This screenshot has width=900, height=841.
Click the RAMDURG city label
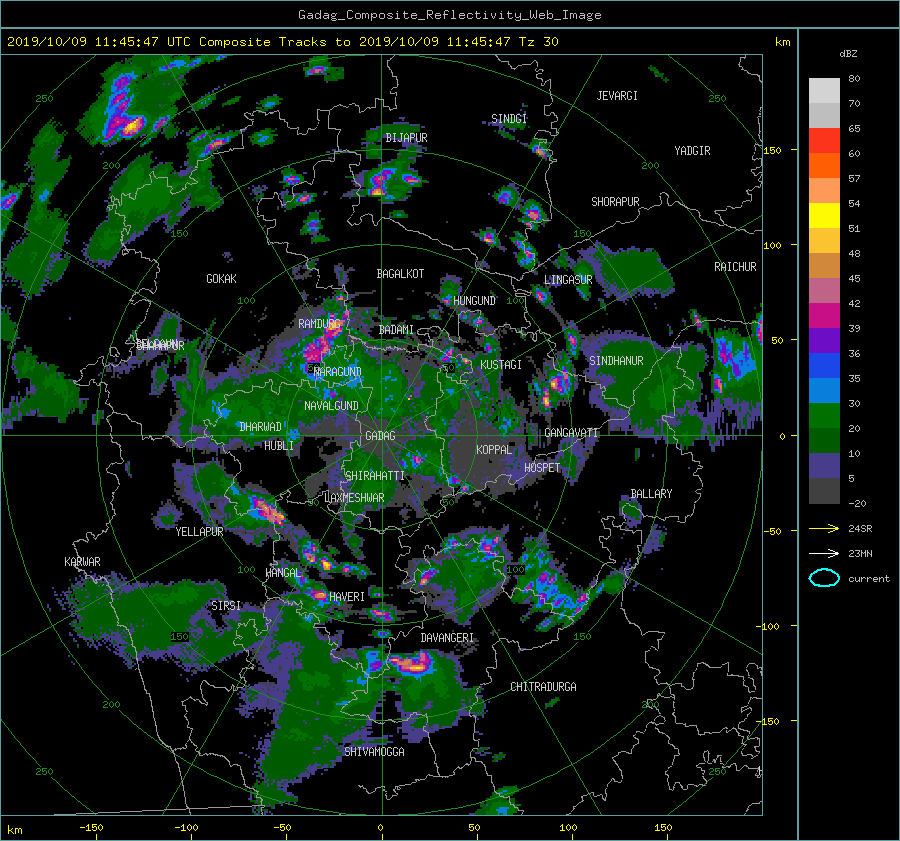(319, 324)
